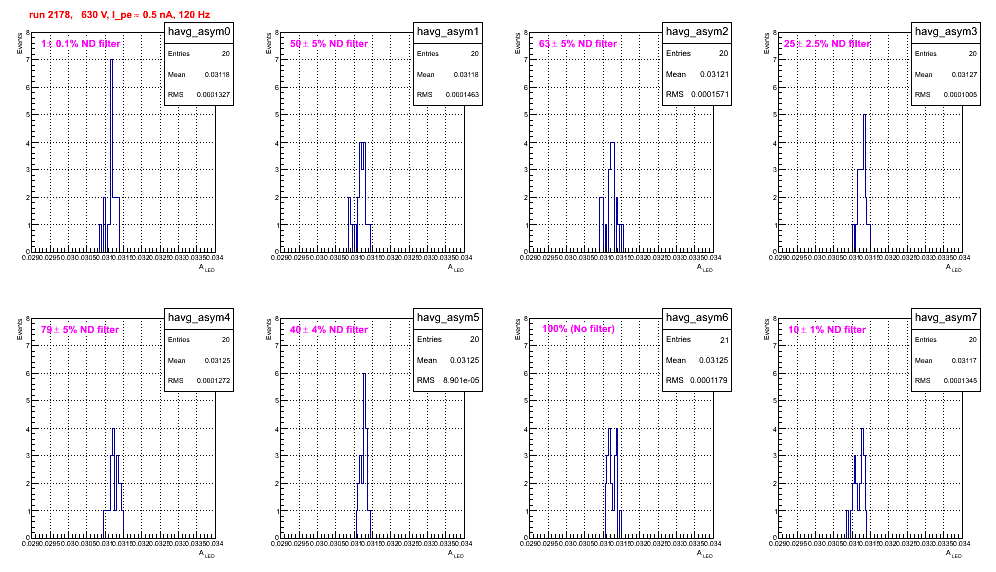
Task: Select the havg_asym1 histogram title
Action: 448,32
